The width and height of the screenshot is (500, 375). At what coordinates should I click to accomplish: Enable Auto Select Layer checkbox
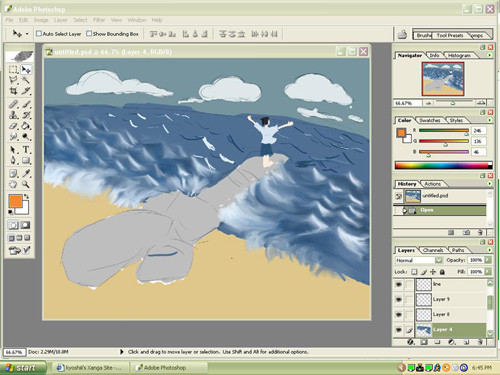39,33
